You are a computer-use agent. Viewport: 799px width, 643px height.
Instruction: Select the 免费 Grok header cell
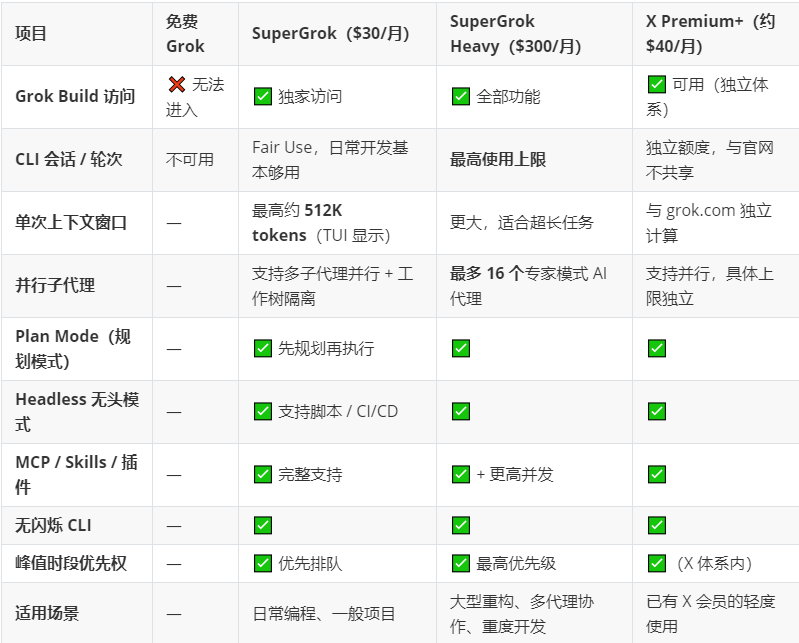[x=196, y=34]
